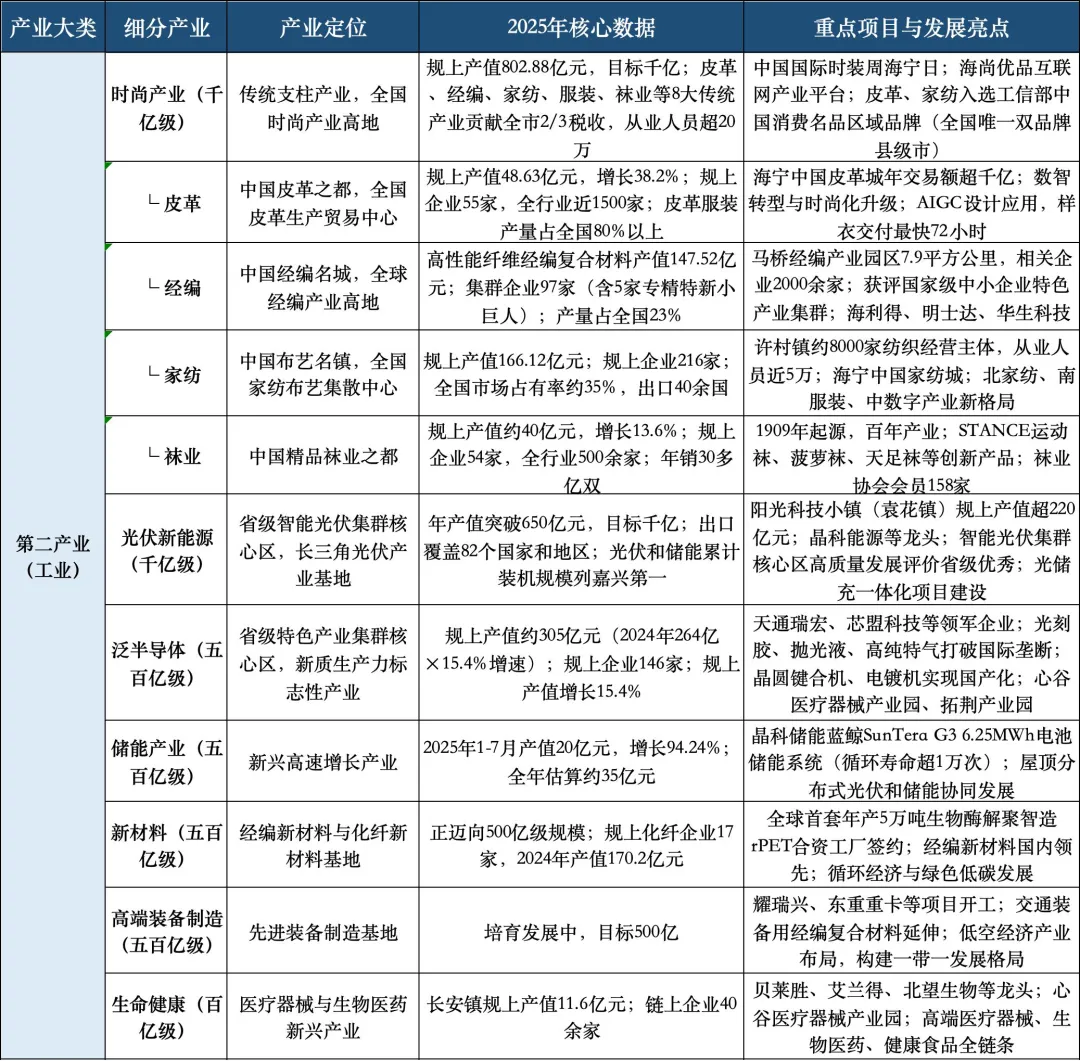Click data cell 高性能纤维经编复合材料产值147.52亿元
1080x1061 pixels.
[581, 287]
